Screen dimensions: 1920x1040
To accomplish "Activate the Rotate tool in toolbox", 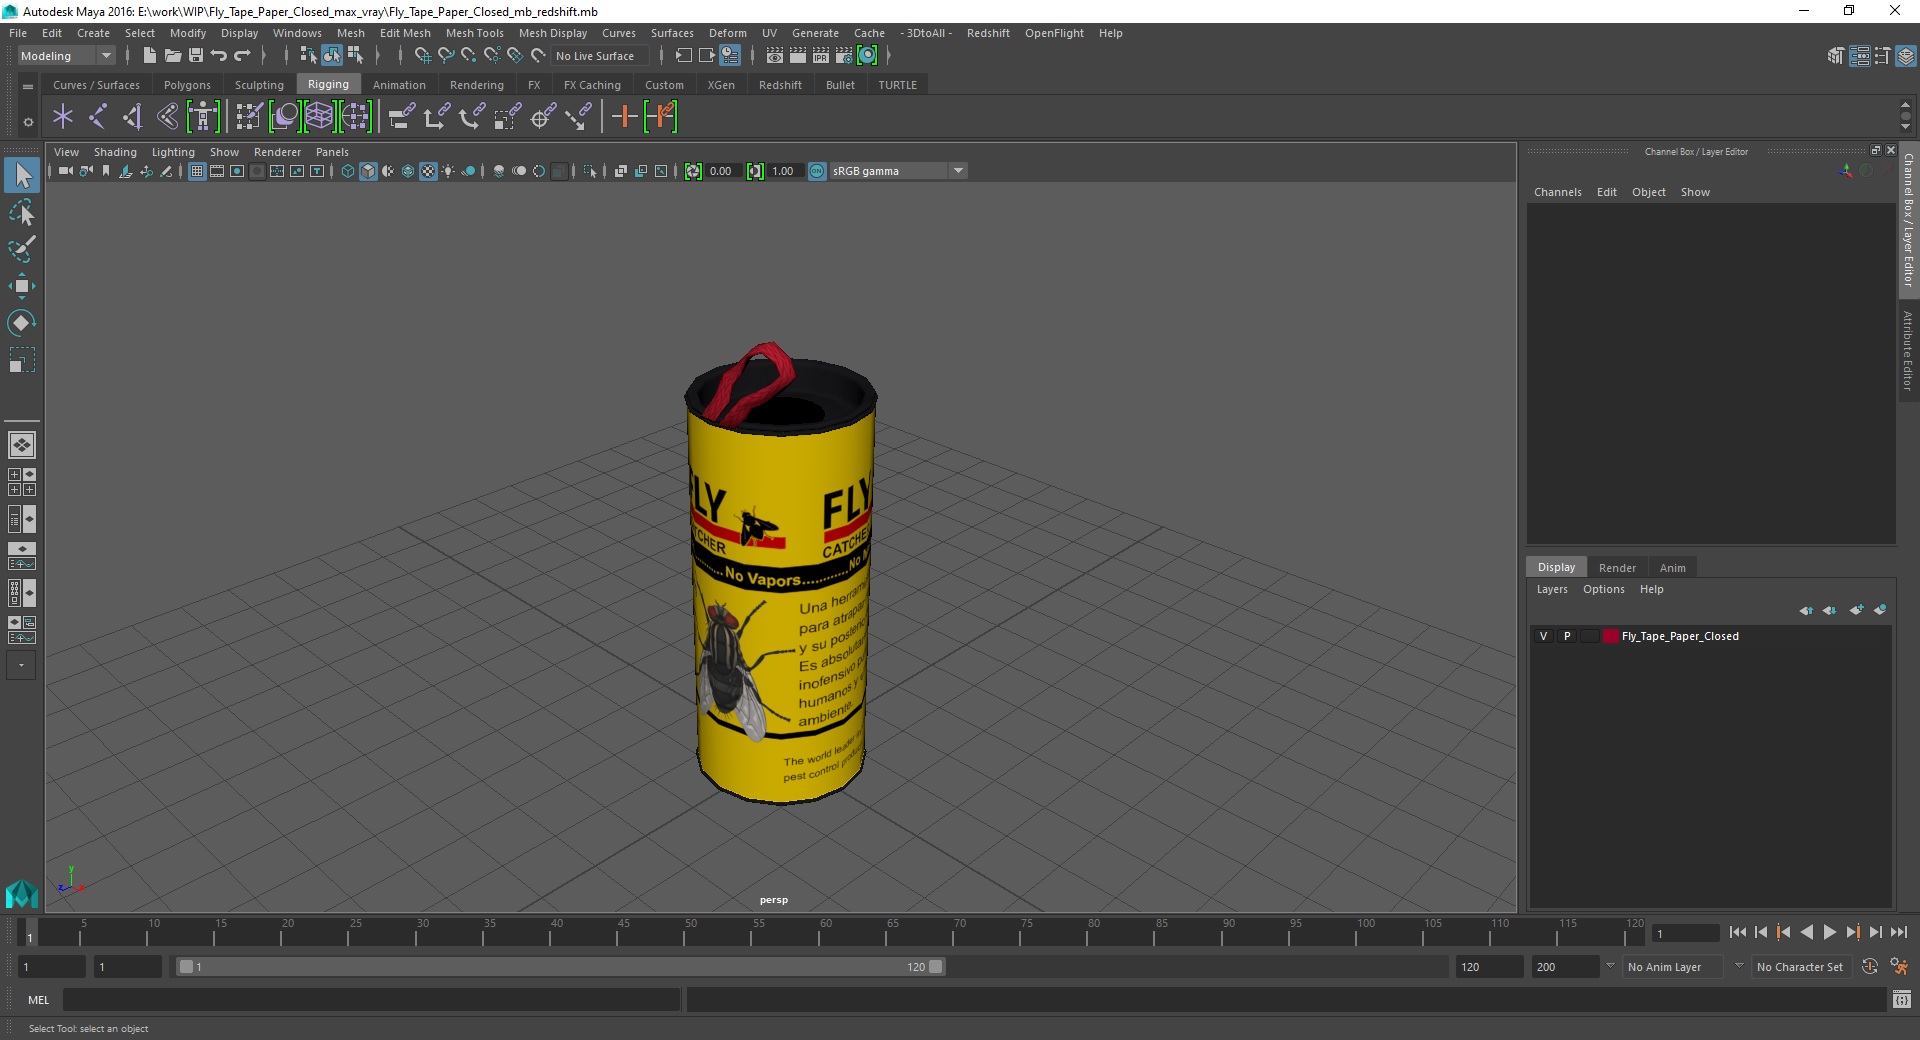I will point(22,322).
